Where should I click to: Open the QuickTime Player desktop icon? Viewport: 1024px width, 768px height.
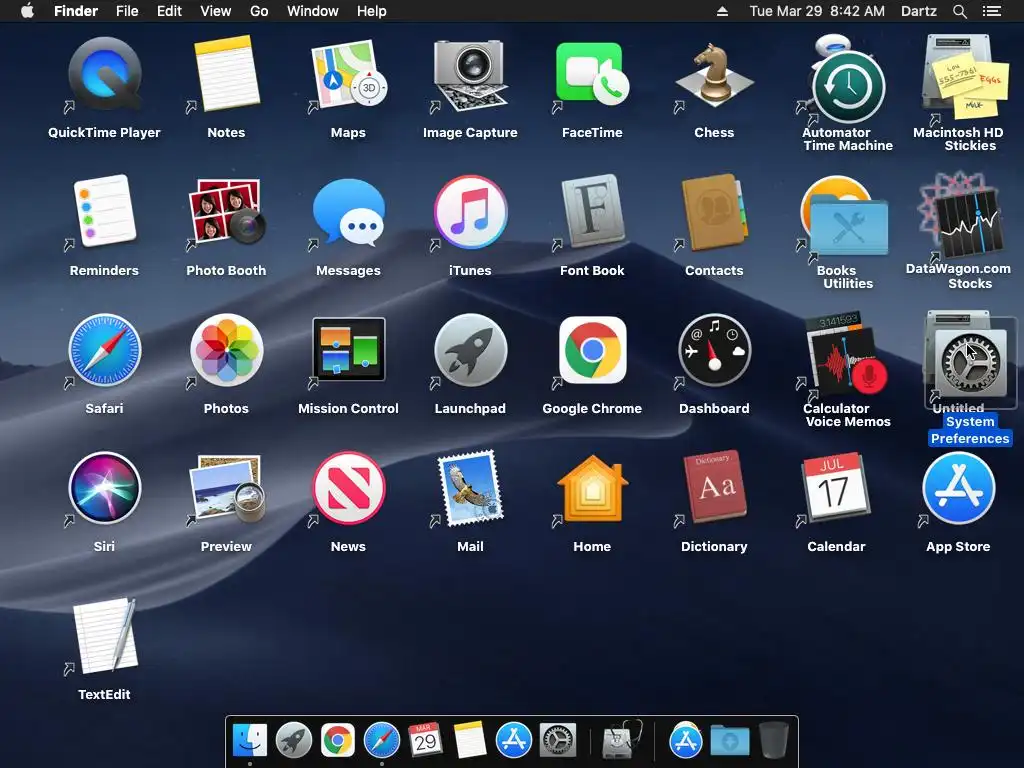pyautogui.click(x=104, y=73)
